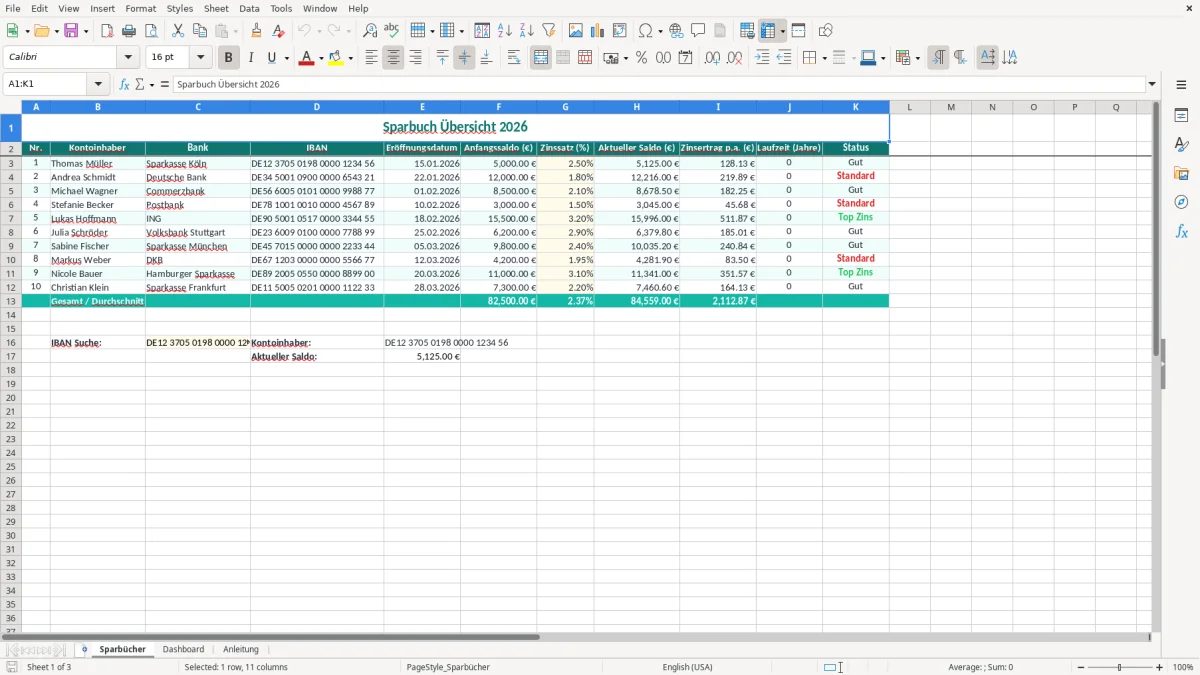The height and width of the screenshot is (675, 1200).
Task: Click the Sheet 1 of 3 status field
Action: [x=49, y=667]
